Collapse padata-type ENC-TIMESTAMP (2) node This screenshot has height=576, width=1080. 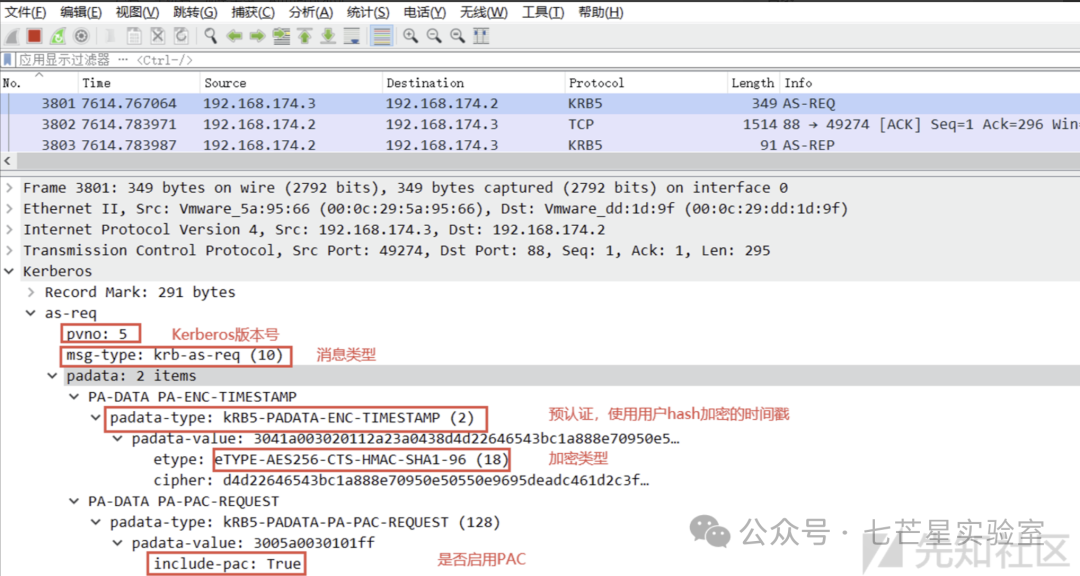coord(96,418)
